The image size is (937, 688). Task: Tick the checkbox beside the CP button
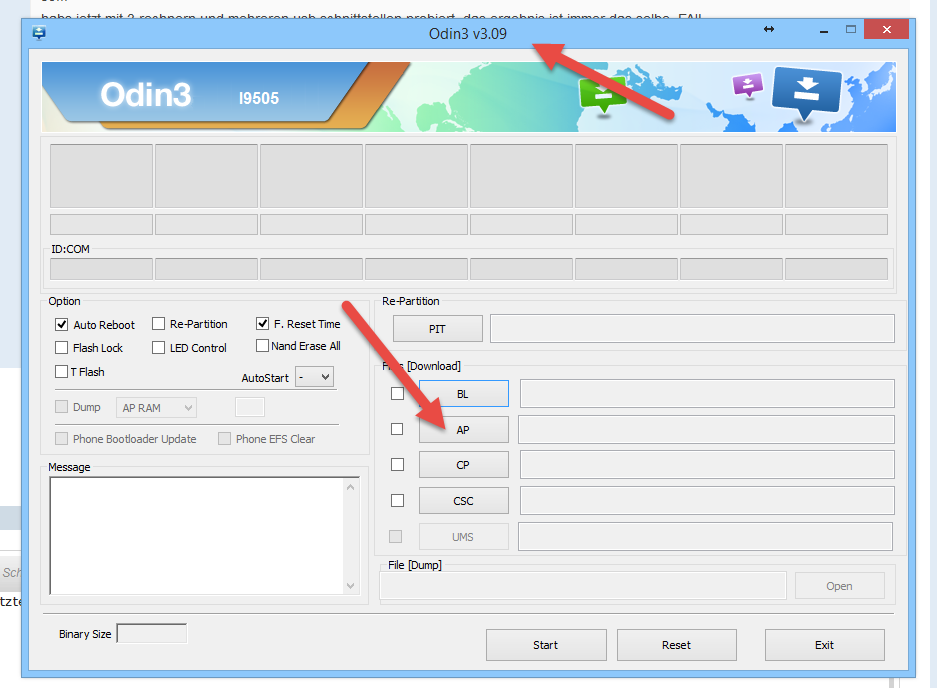coord(397,464)
